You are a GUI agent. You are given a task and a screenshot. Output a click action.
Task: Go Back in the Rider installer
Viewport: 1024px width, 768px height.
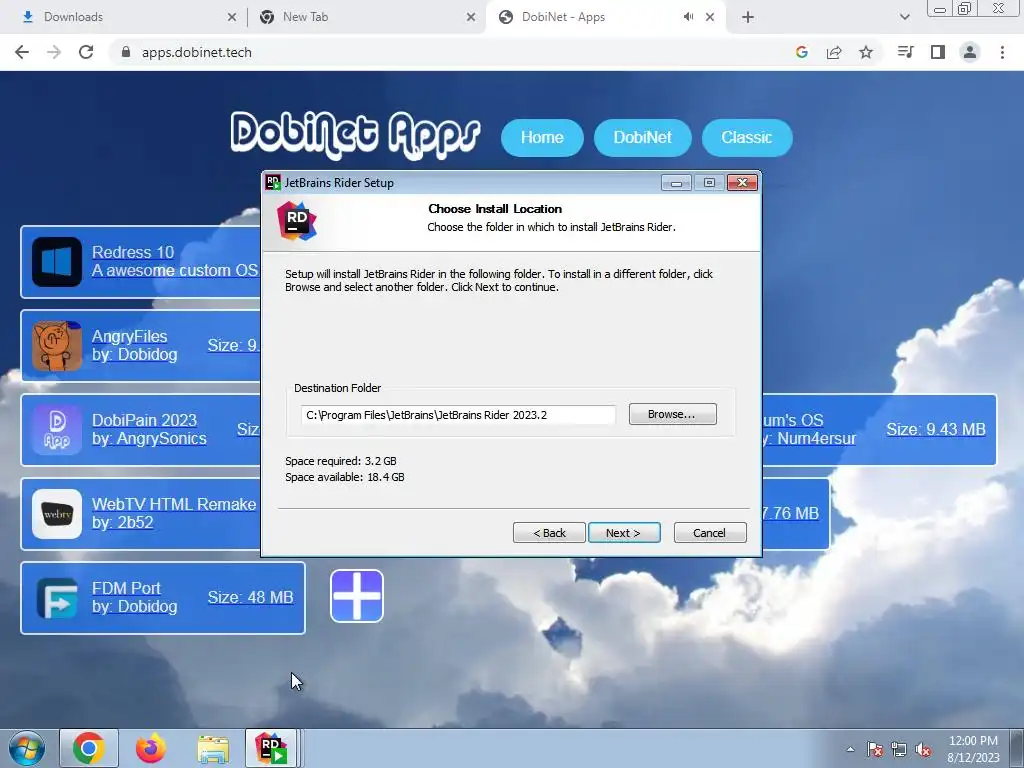[x=549, y=533]
